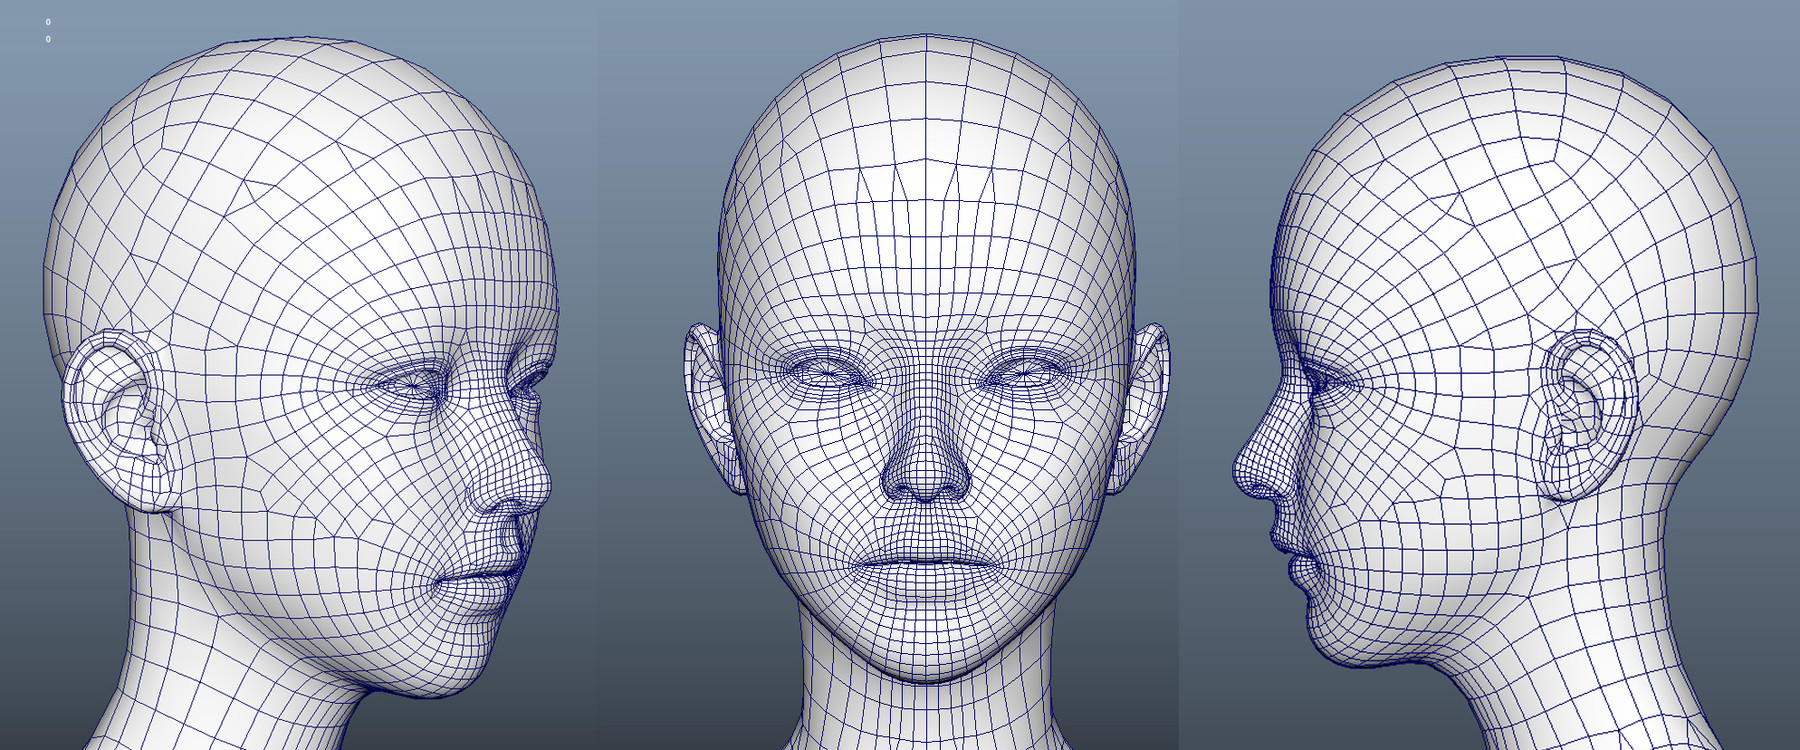Click the second "0" heads-up display value
Screen dimensions: 1800x750
tap(48, 39)
